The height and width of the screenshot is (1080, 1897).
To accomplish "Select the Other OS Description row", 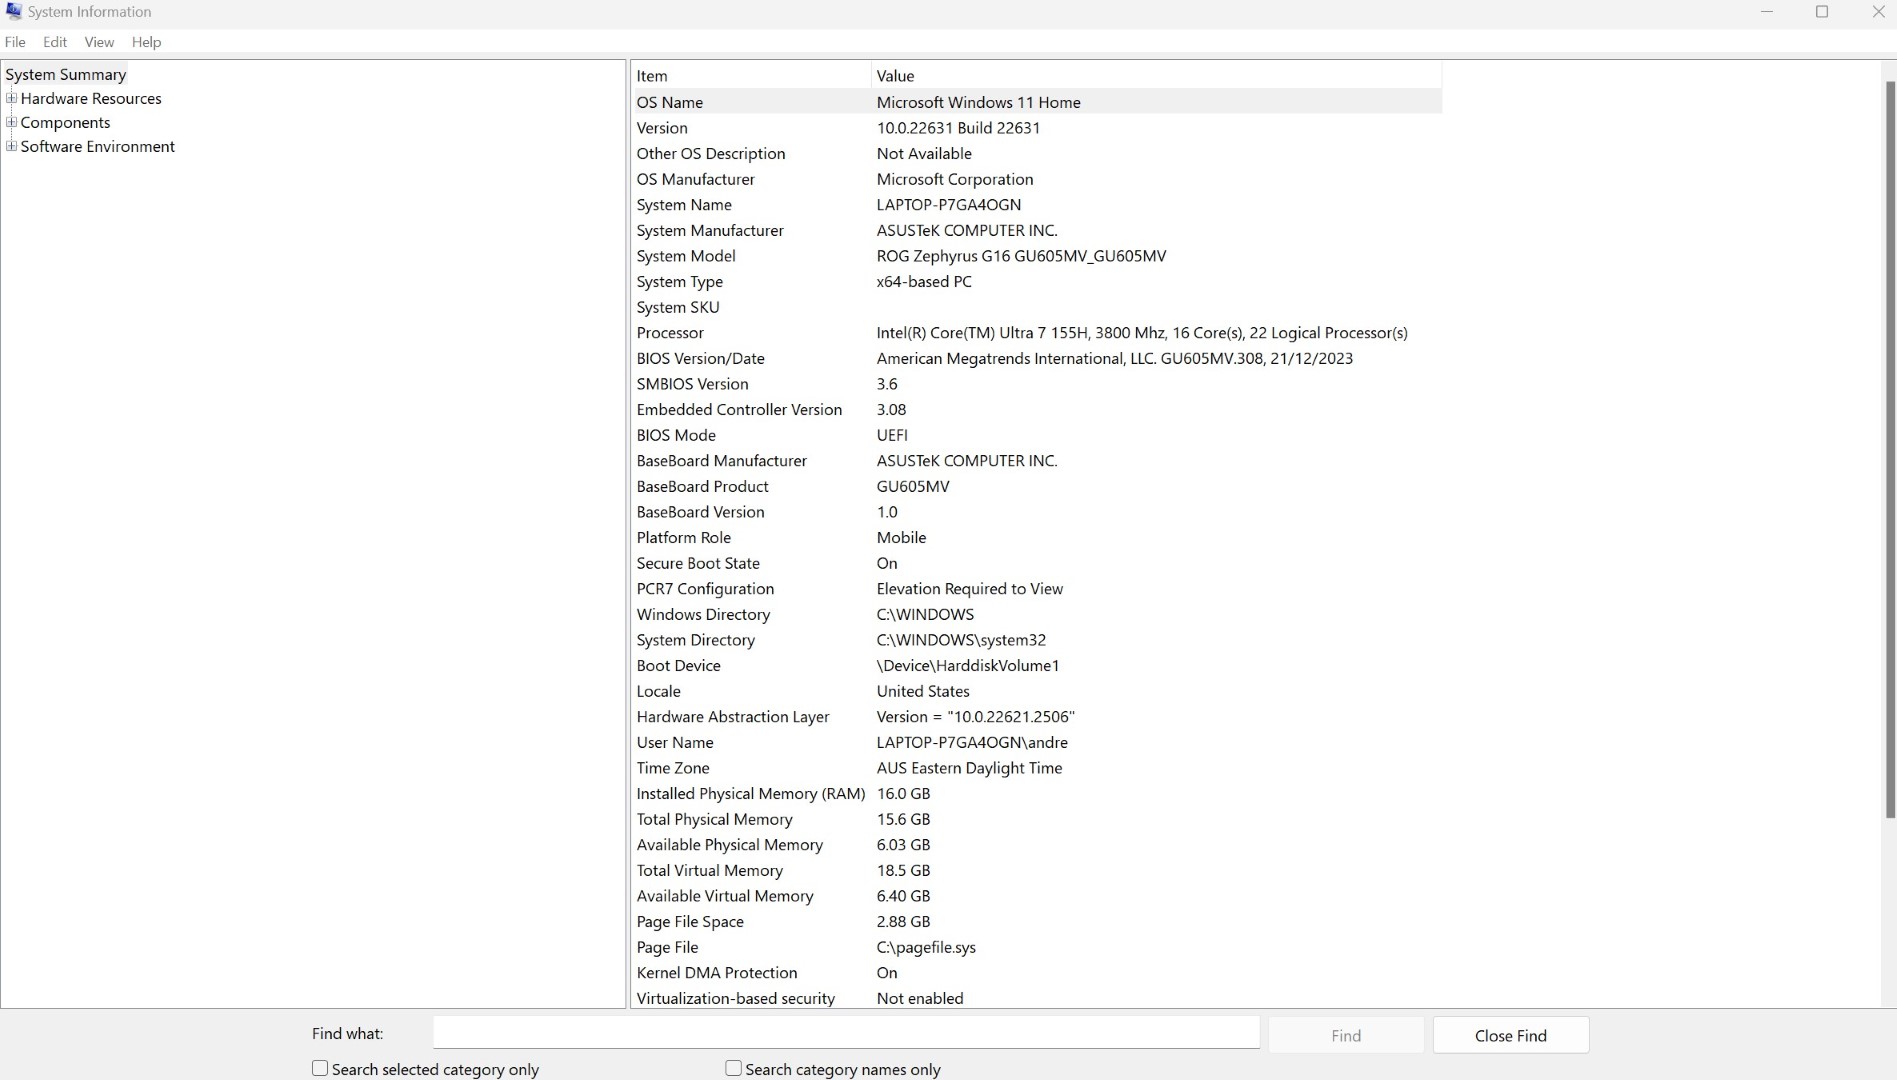I will click(x=1037, y=153).
